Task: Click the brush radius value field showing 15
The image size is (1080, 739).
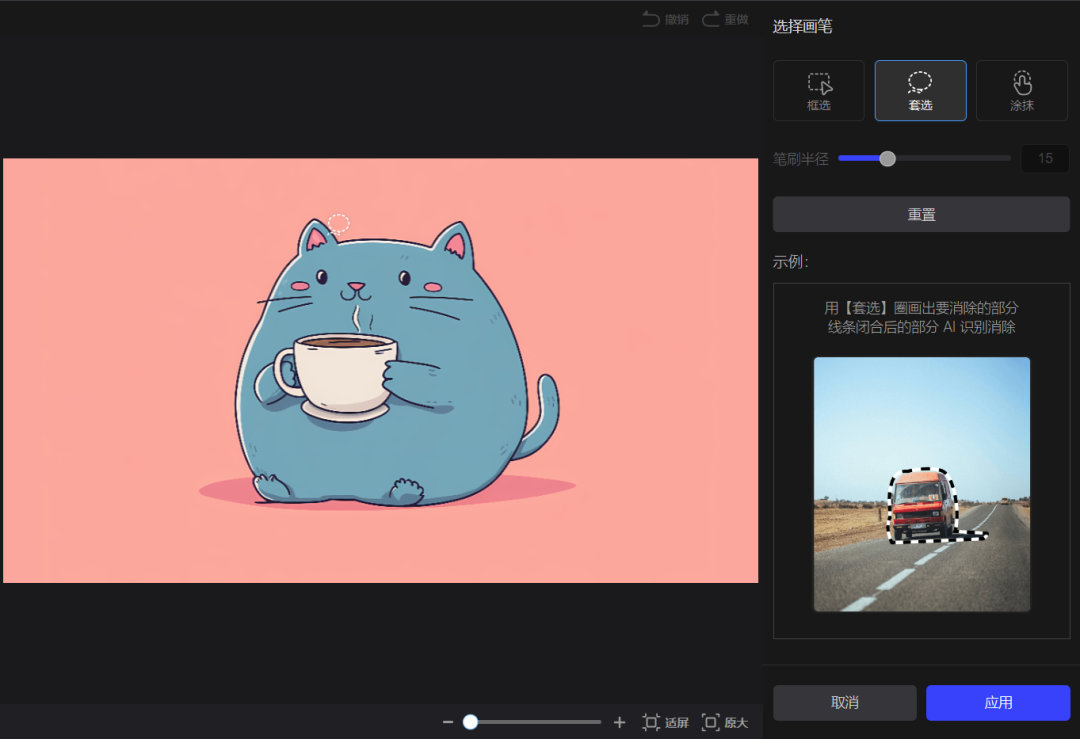Action: tap(1045, 158)
